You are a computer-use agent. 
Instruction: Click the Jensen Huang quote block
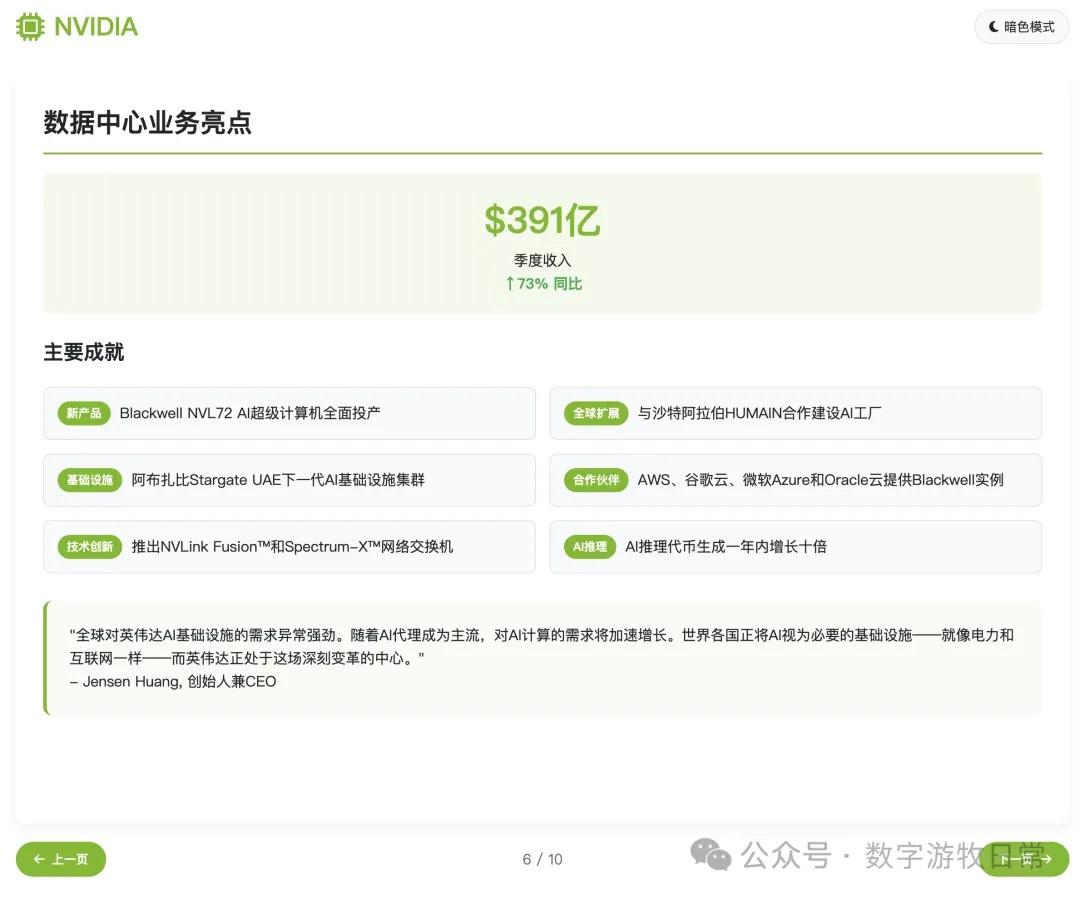coord(543,657)
